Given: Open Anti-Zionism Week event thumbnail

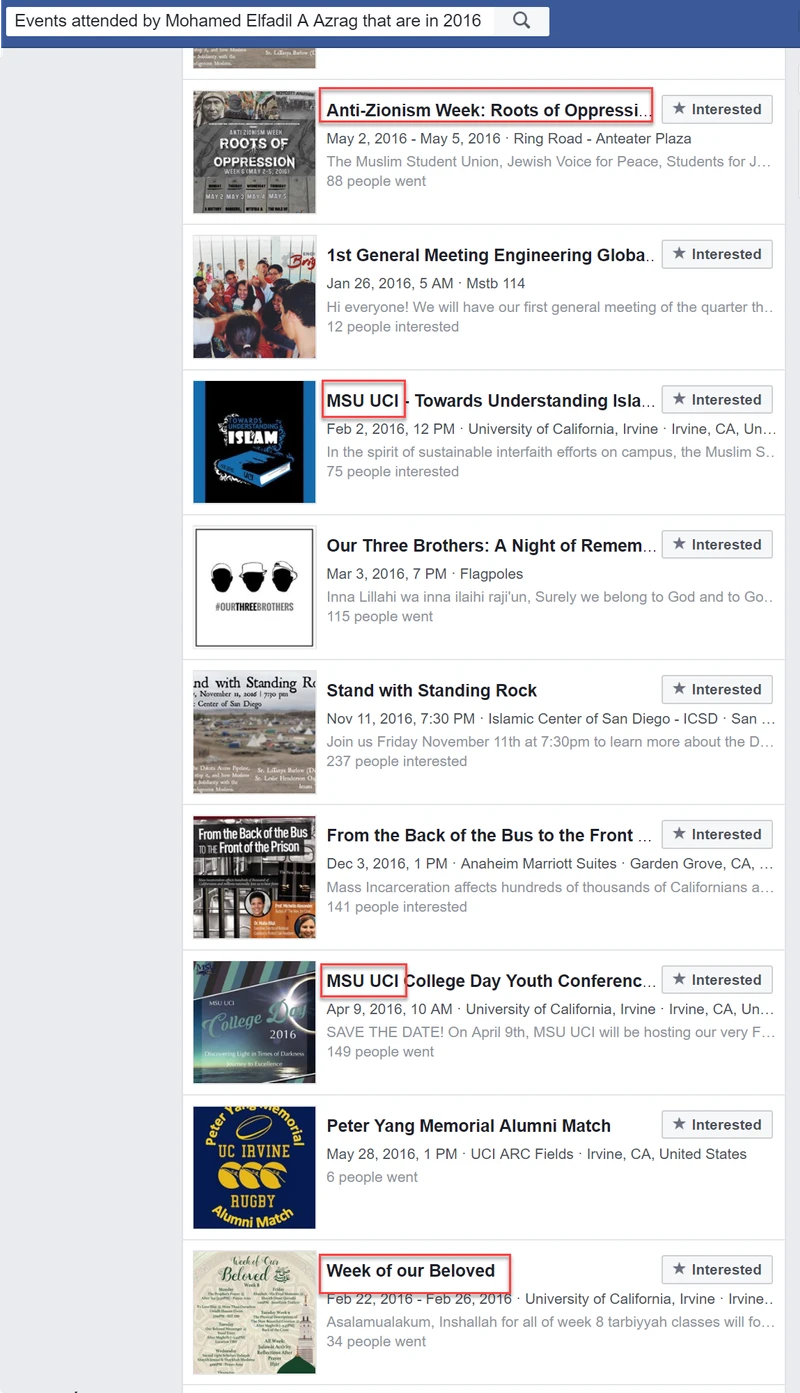Looking at the screenshot, I should [x=254, y=152].
